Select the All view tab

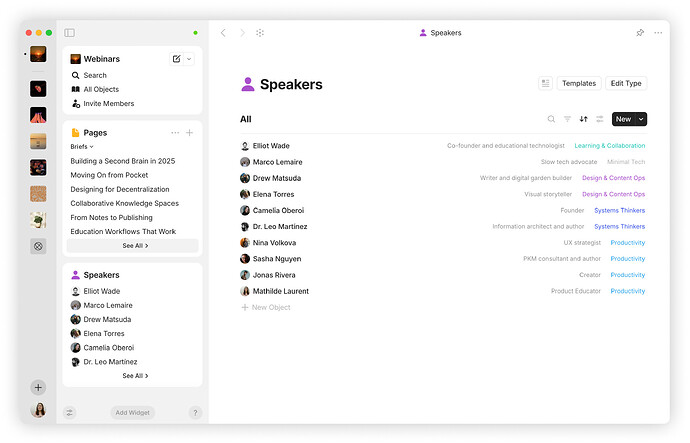[x=246, y=119]
